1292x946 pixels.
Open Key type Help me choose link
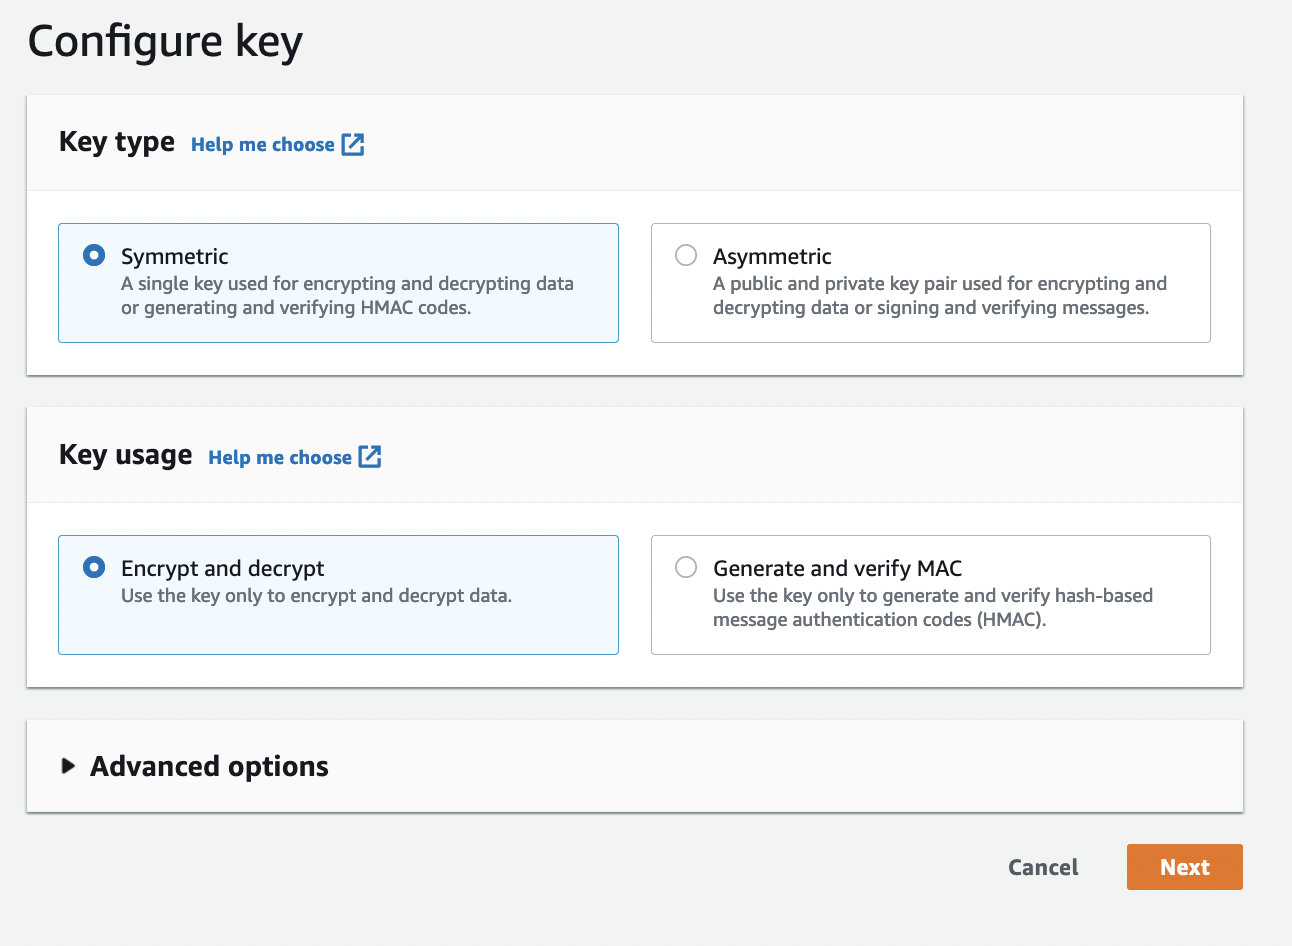262,145
